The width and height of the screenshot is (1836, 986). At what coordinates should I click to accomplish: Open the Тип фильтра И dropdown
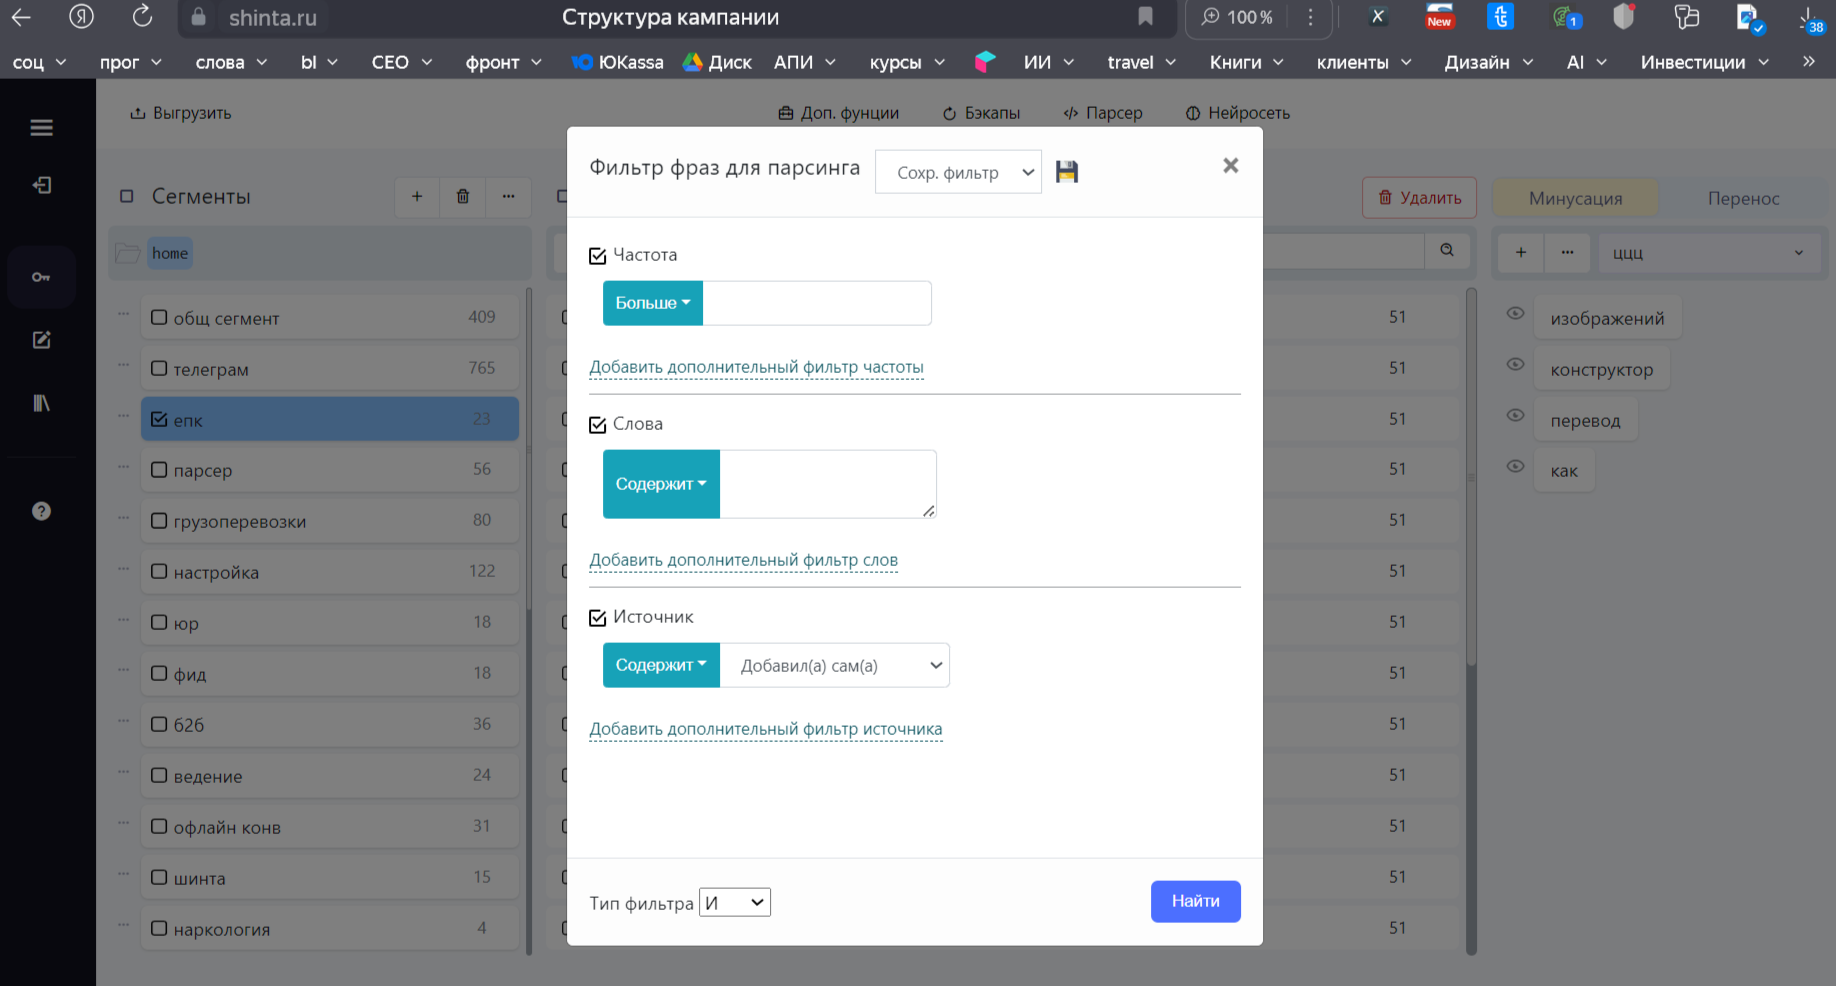[x=735, y=903]
